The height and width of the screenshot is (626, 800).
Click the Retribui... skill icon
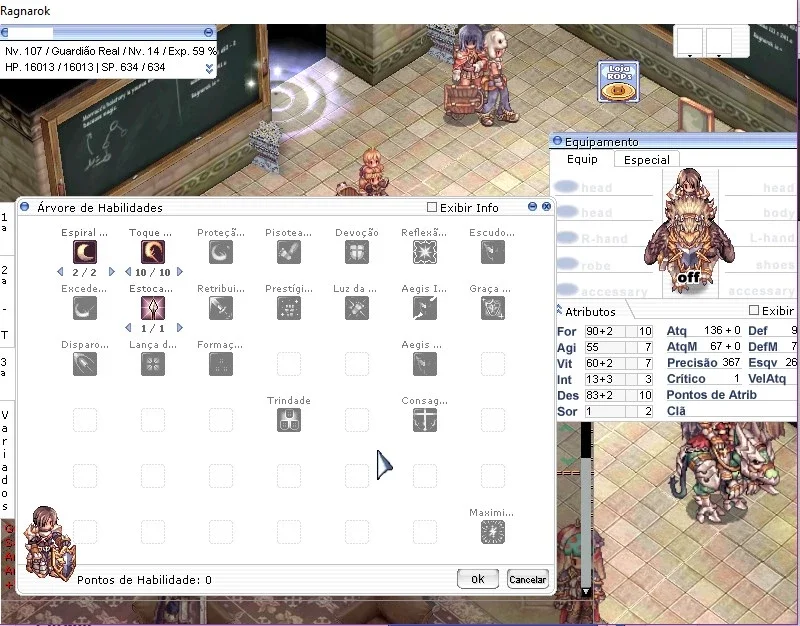pyautogui.click(x=221, y=308)
